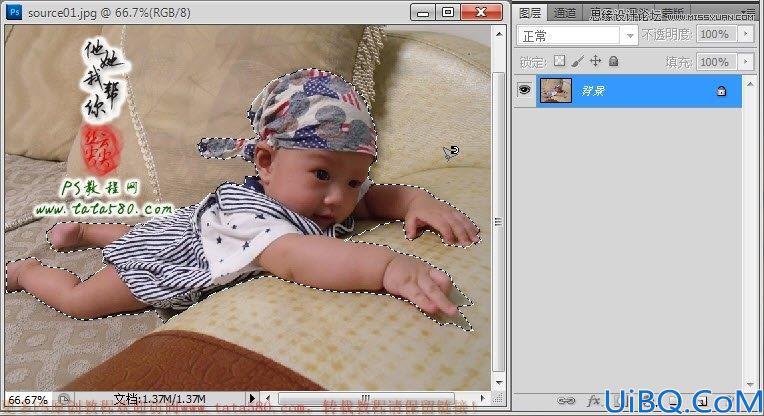Close the source01.jpg document window
The height and width of the screenshot is (416, 764).
[481, 12]
